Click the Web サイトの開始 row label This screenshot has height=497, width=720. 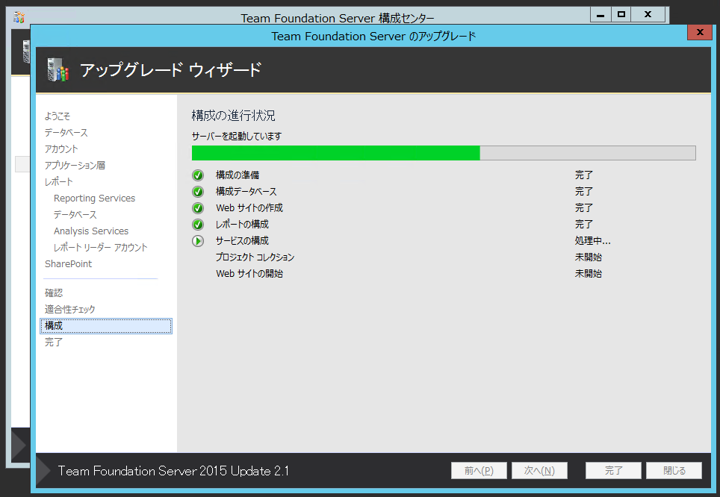[x=249, y=274]
